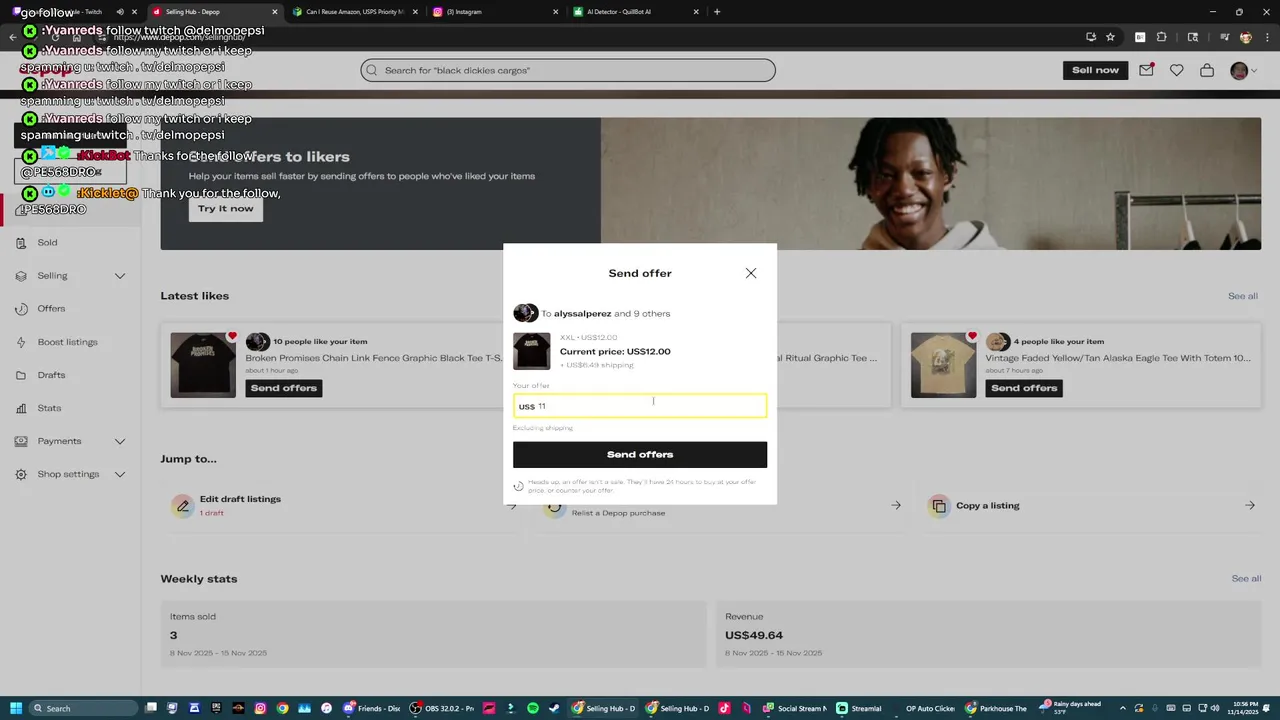Image resolution: width=1280 pixels, height=720 pixels.
Task: Toggle heart on Alaska Eagle Tee thumbnail
Action: point(972,336)
